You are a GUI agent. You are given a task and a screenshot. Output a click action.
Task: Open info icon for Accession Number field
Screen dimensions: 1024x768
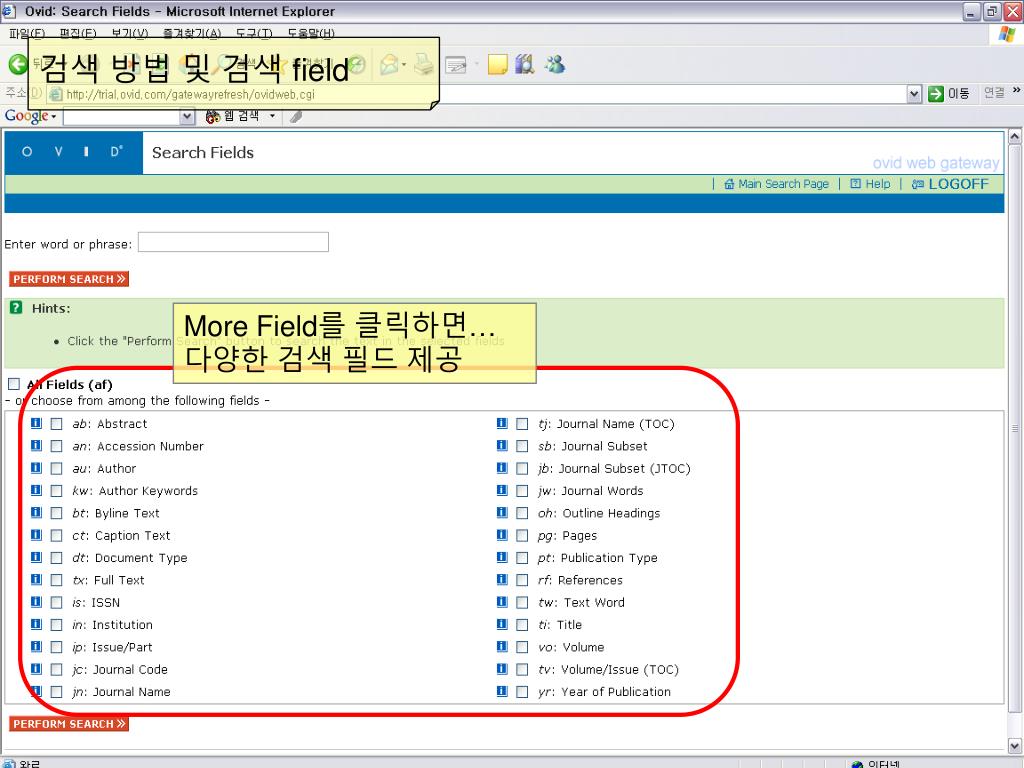(x=37, y=445)
